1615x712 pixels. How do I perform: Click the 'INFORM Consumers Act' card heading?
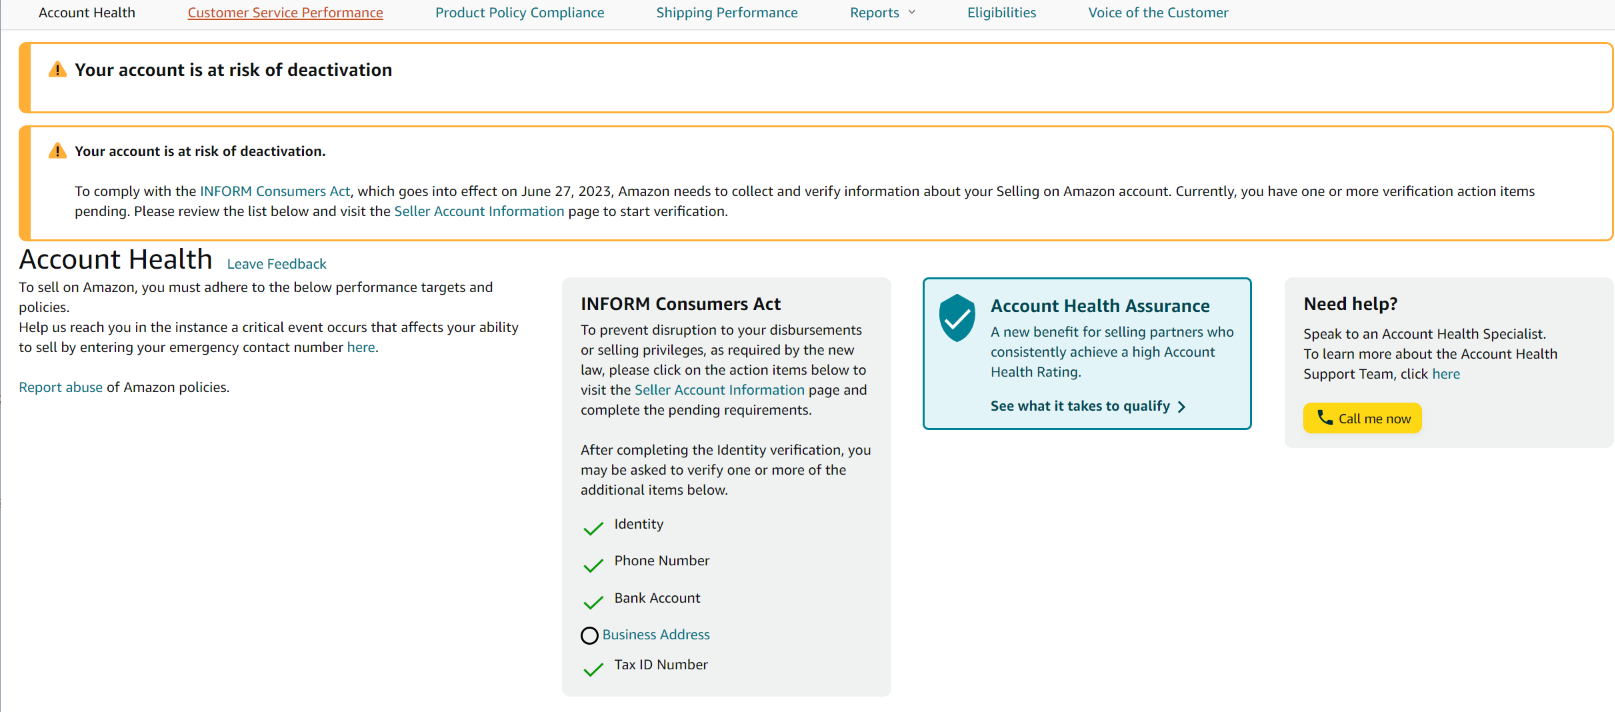point(681,304)
